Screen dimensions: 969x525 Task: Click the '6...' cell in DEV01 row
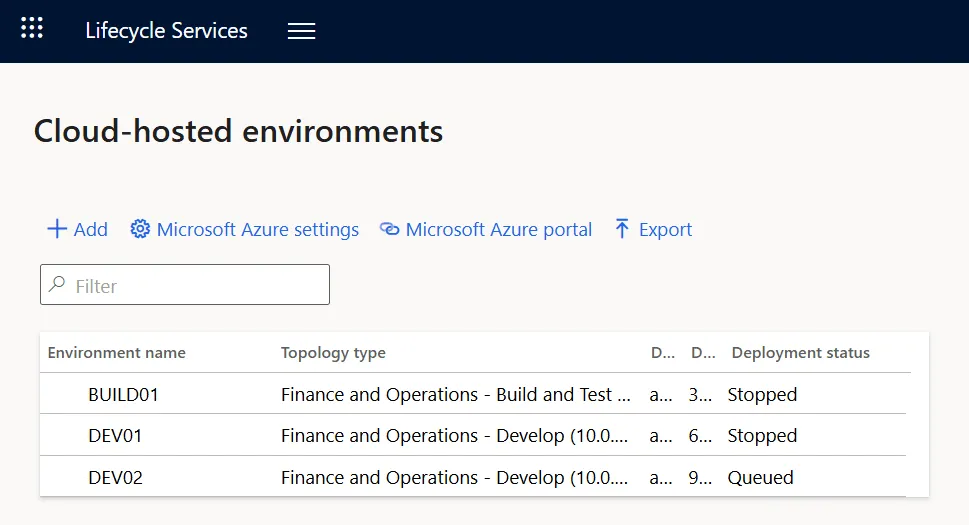click(700, 436)
